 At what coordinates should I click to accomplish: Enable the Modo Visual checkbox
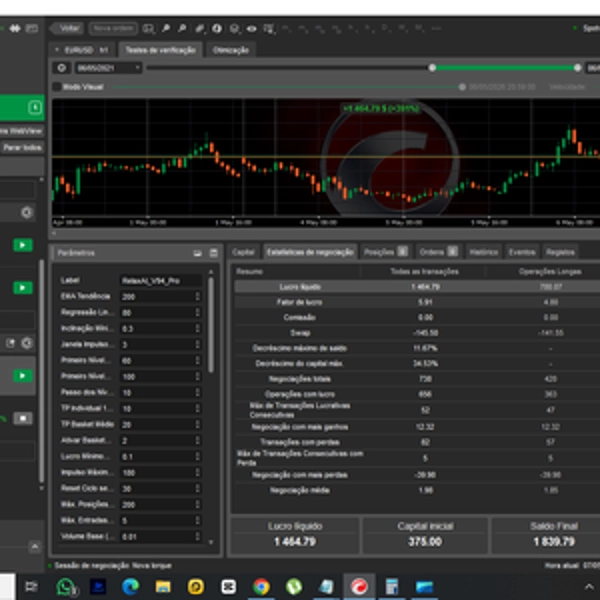tap(57, 87)
